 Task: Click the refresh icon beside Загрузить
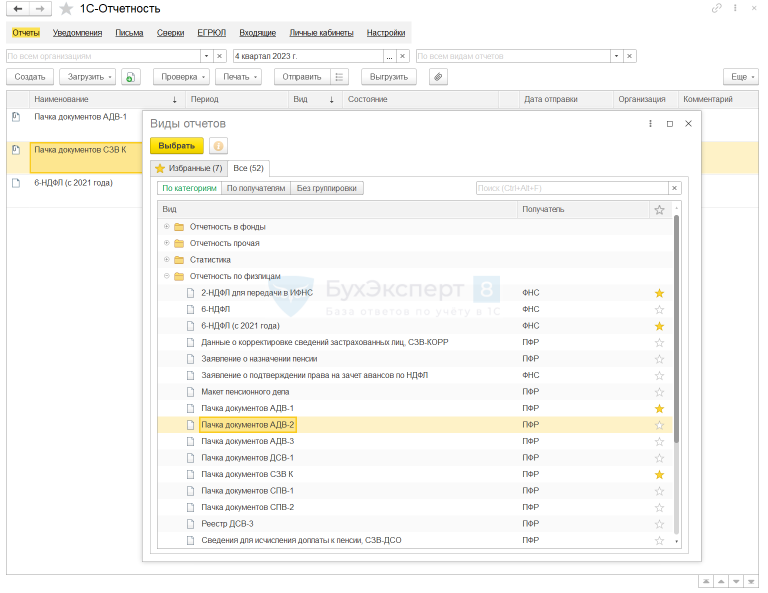point(132,77)
